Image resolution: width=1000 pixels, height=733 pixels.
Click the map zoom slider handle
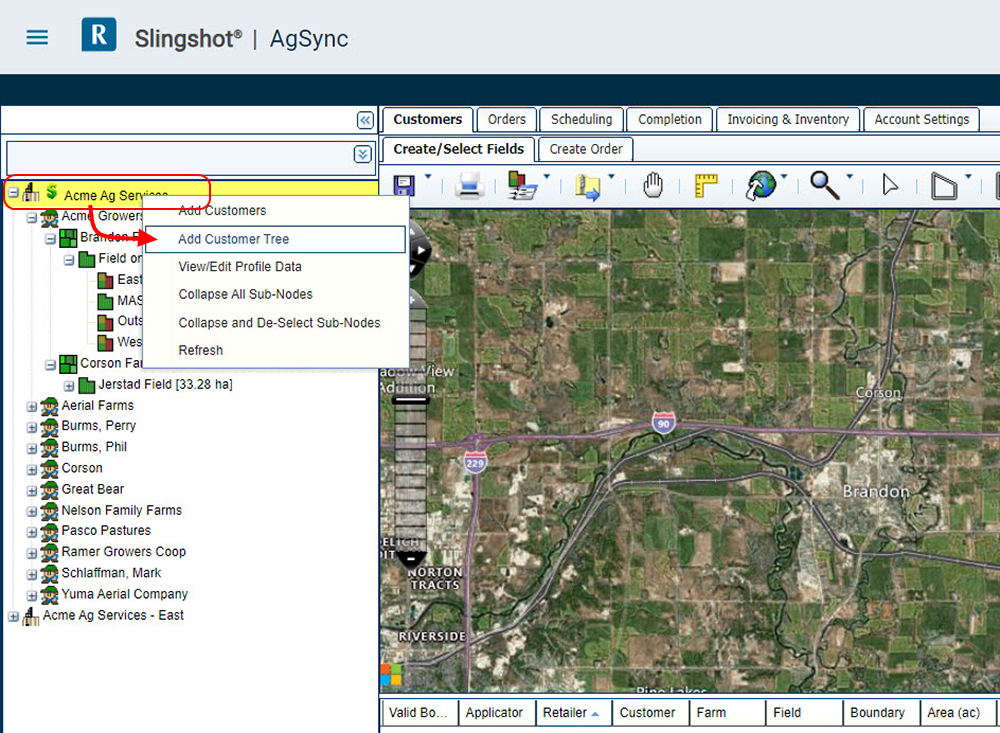click(411, 401)
